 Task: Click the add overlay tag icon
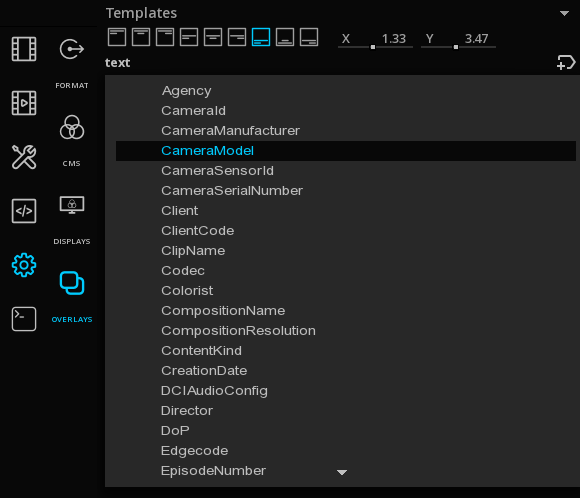tap(566, 63)
